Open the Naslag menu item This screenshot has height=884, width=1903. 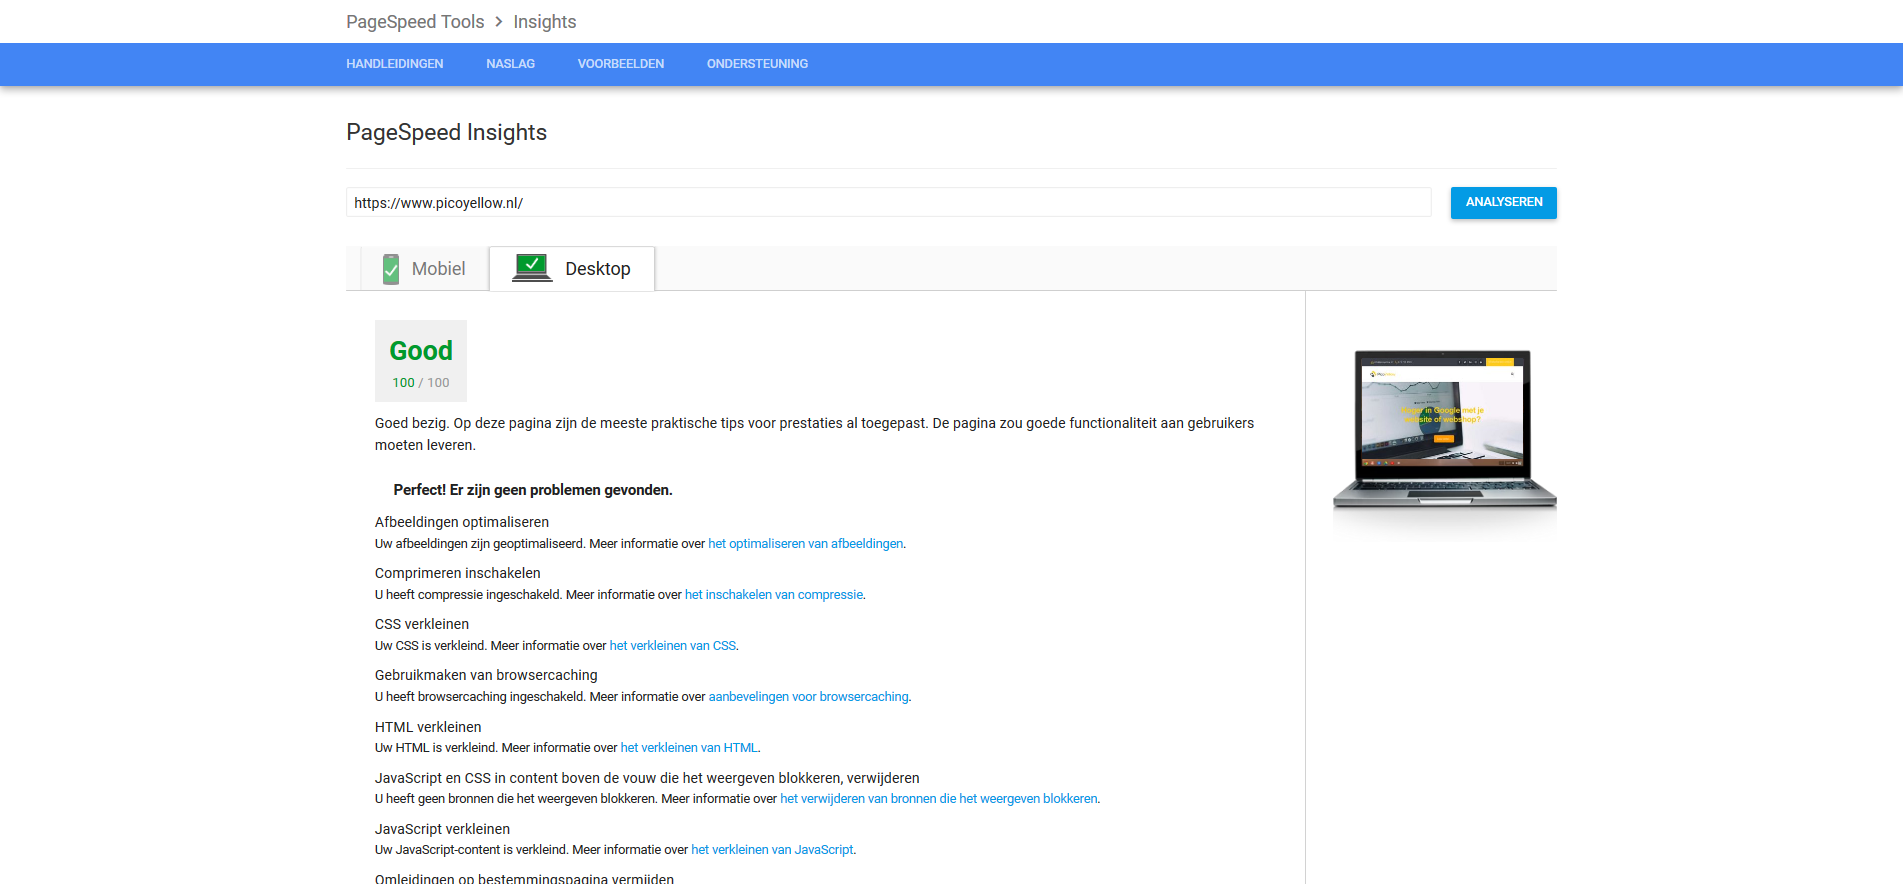(511, 64)
